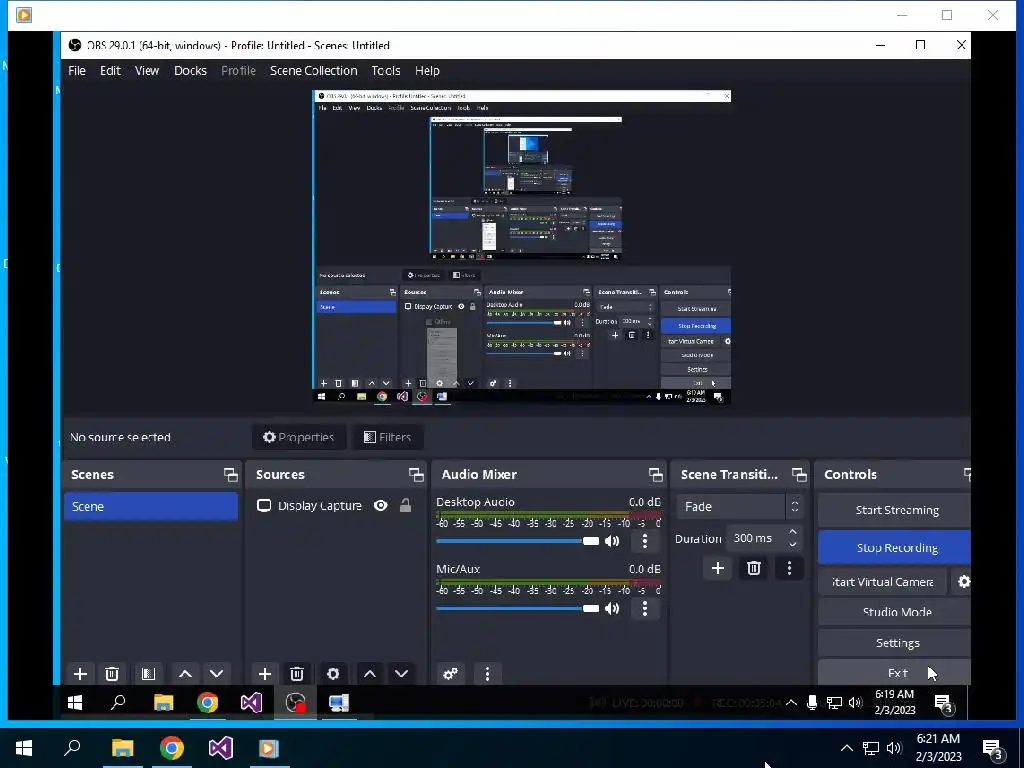Show hidden tray icons on outer taskbar

pyautogui.click(x=846, y=748)
